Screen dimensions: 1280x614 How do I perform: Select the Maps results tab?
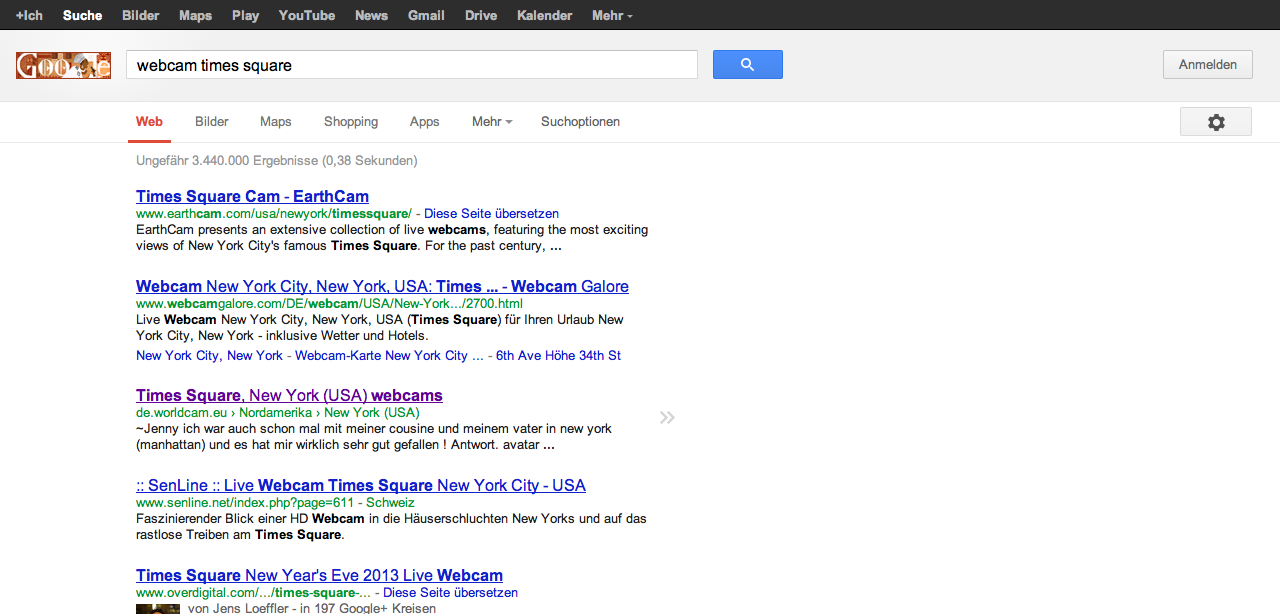coord(276,122)
